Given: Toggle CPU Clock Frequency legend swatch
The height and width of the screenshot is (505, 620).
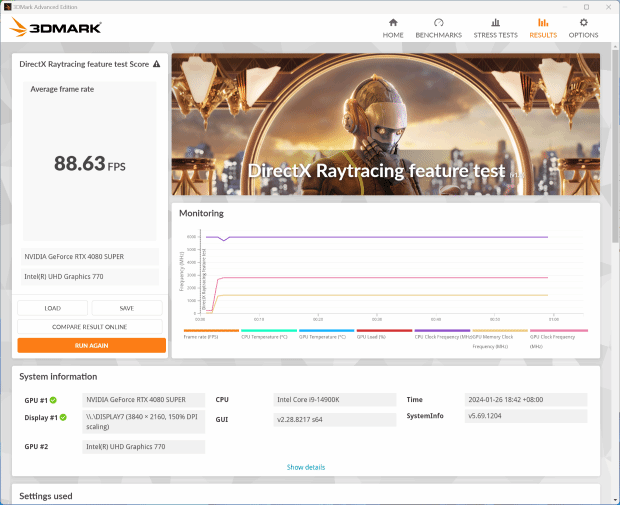Looking at the screenshot, I should point(442,331).
